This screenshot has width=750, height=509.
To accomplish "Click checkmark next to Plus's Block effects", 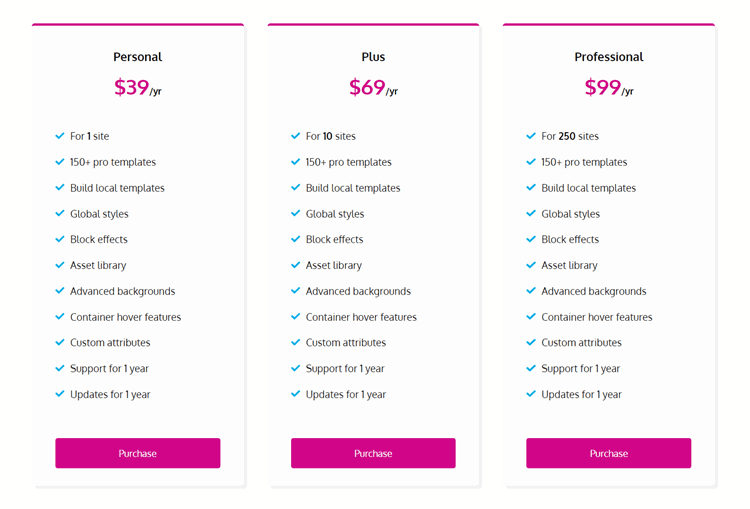I will 296,239.
